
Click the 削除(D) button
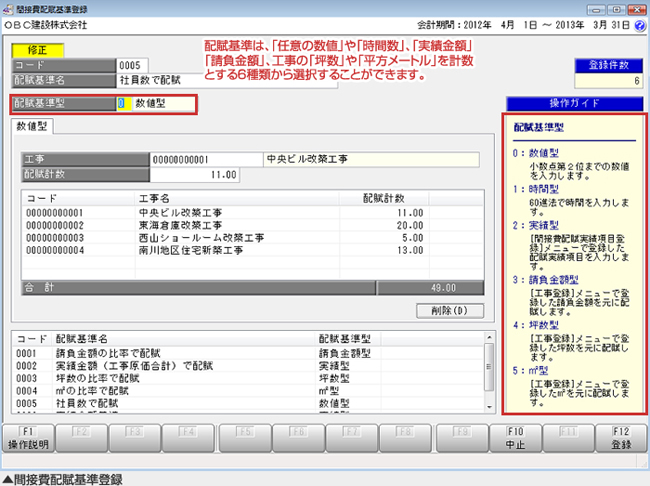click(450, 311)
